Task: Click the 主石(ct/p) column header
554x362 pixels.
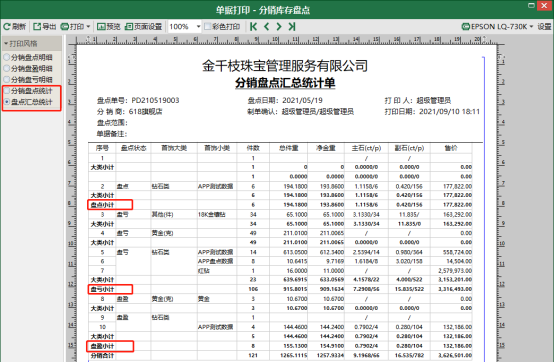Action: point(366,148)
